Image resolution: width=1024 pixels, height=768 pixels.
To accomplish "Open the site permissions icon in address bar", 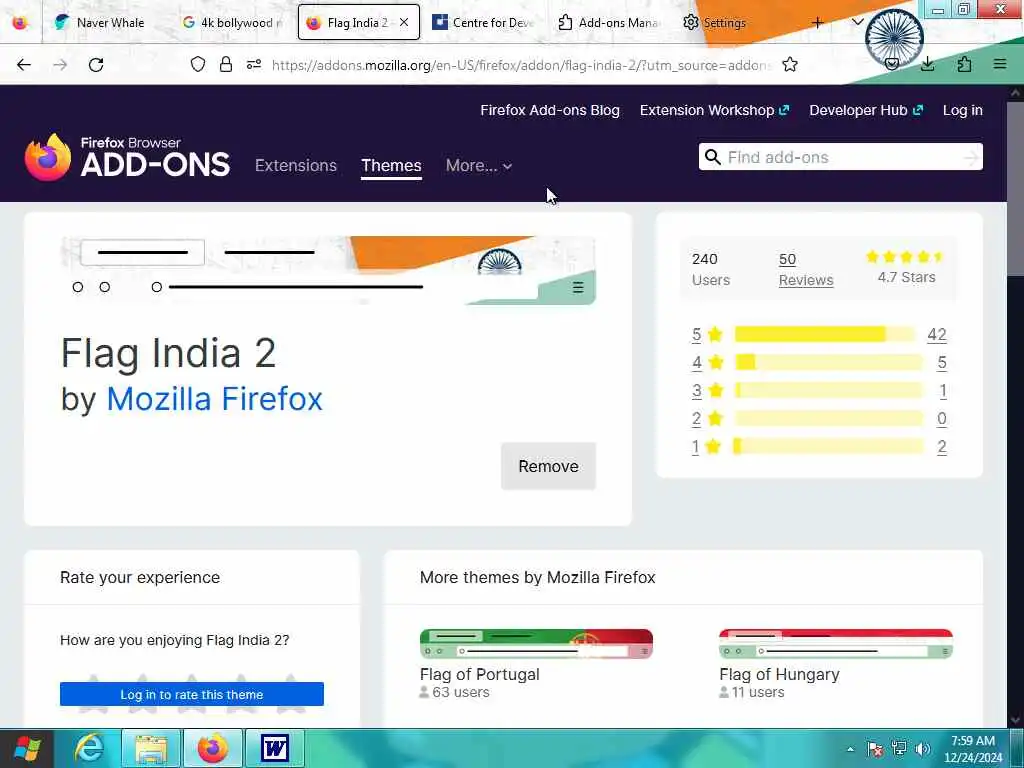I will tap(254, 64).
